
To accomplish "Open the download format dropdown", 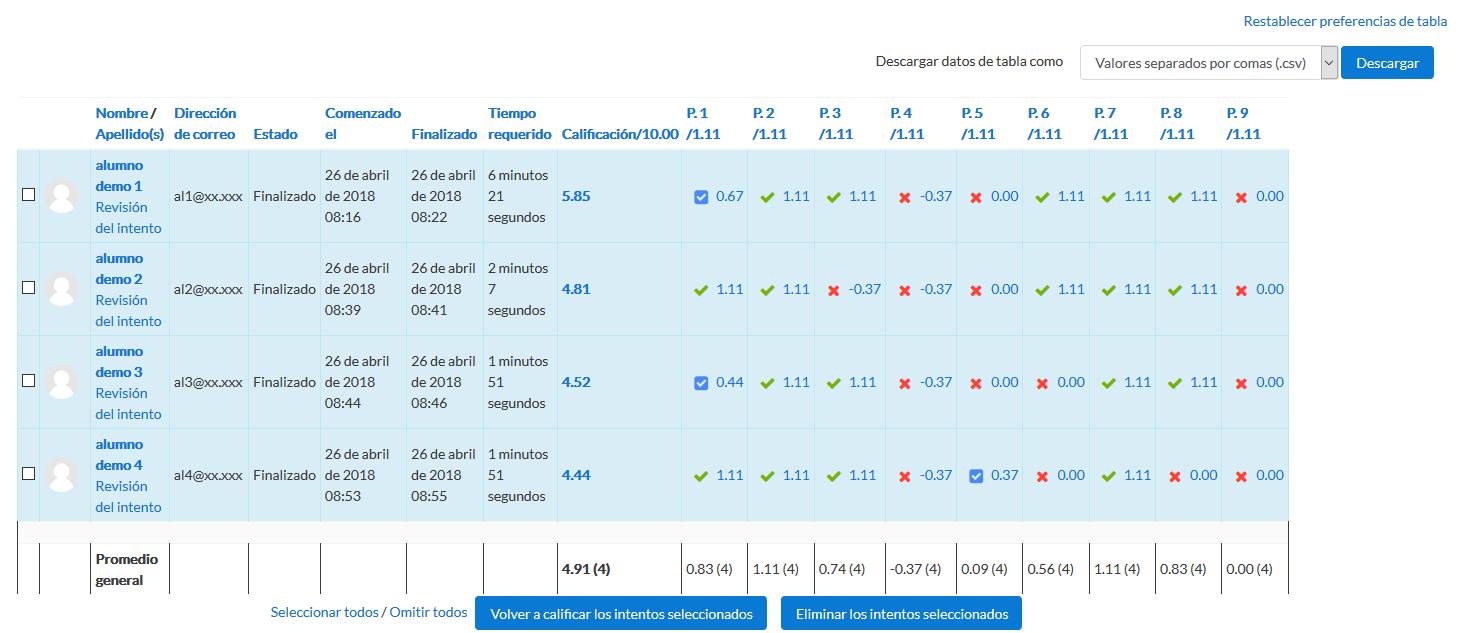I will click(1208, 62).
